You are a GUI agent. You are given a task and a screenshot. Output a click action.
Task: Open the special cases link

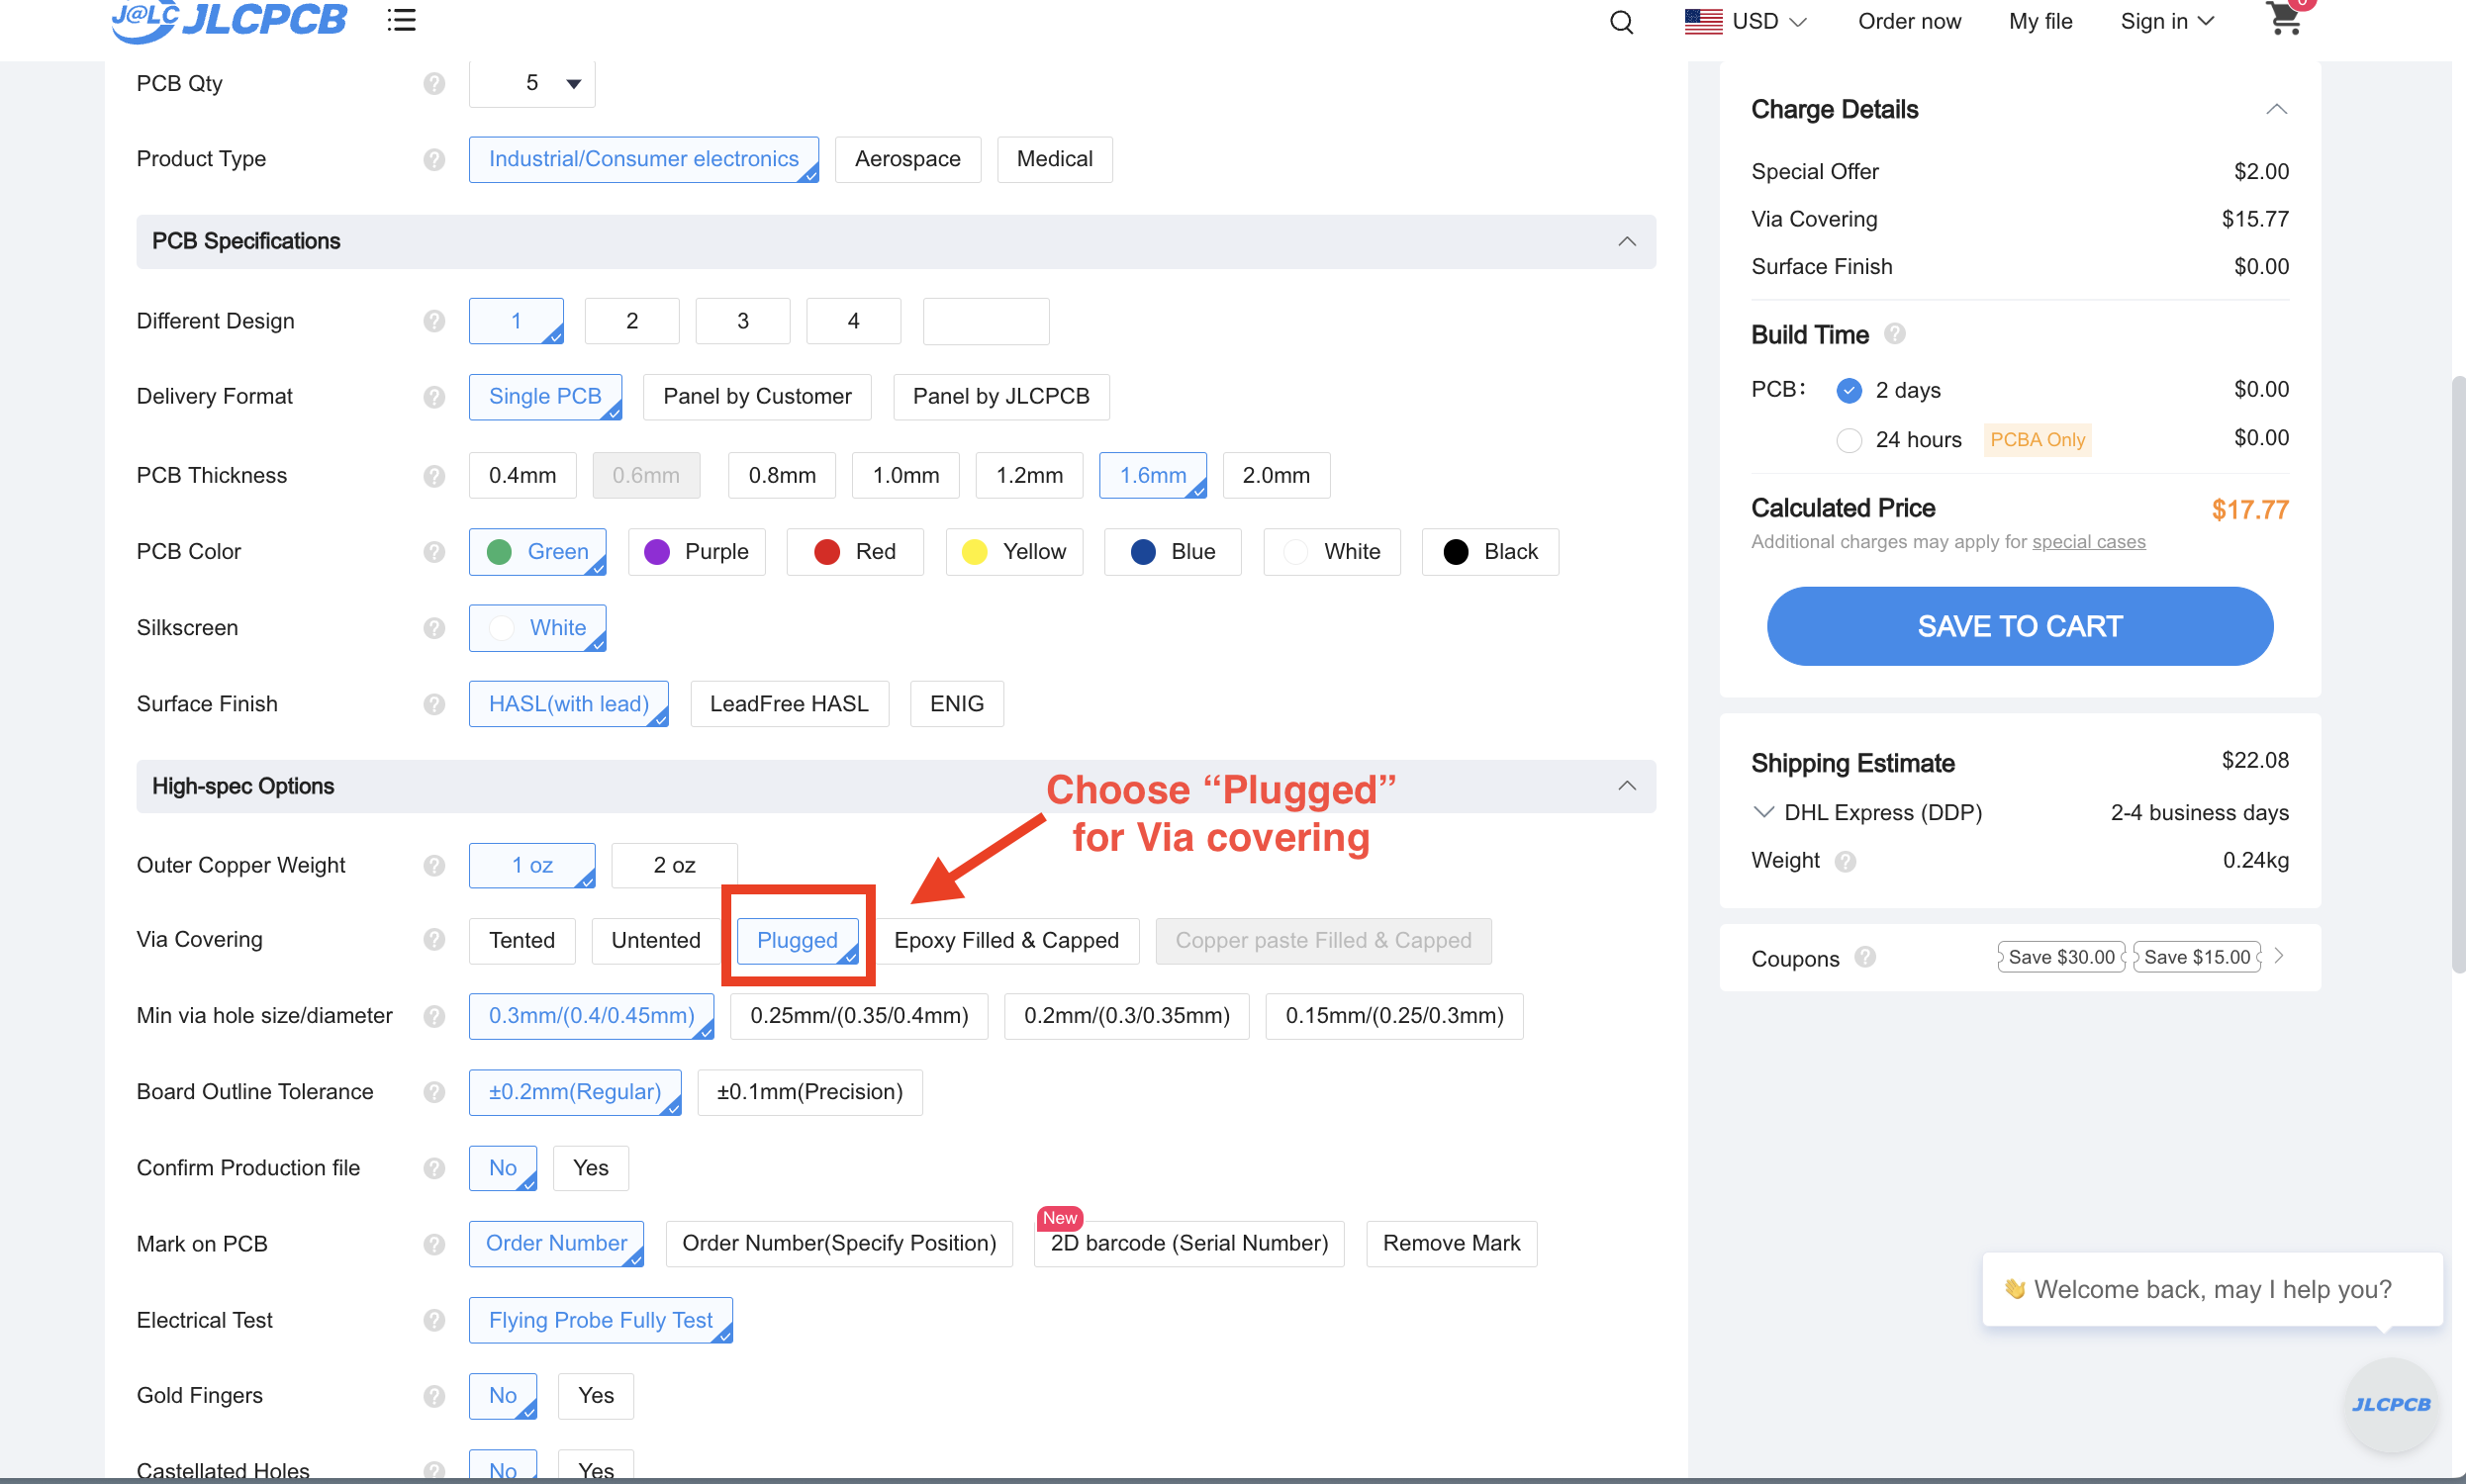point(2089,542)
